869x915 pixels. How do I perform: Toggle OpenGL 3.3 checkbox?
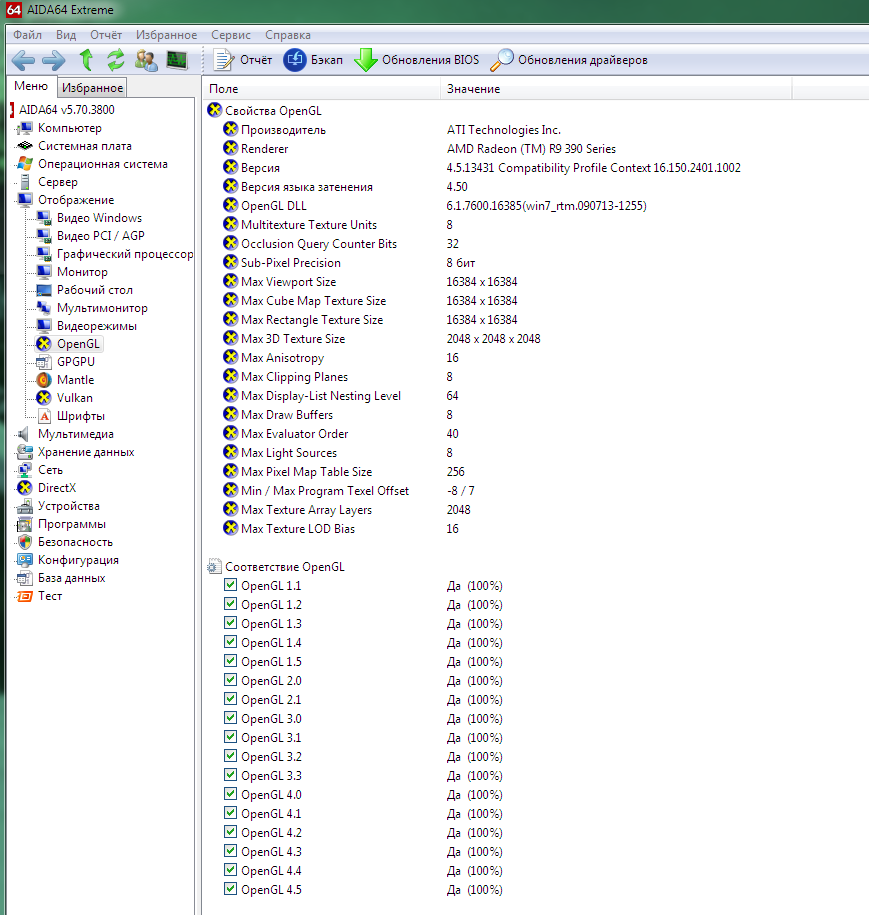tap(231, 775)
